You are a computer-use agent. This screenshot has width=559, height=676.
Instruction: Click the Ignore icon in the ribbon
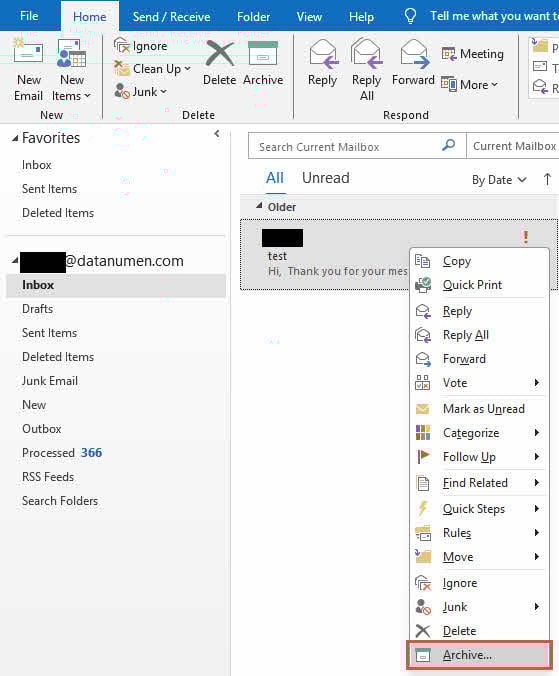122,45
